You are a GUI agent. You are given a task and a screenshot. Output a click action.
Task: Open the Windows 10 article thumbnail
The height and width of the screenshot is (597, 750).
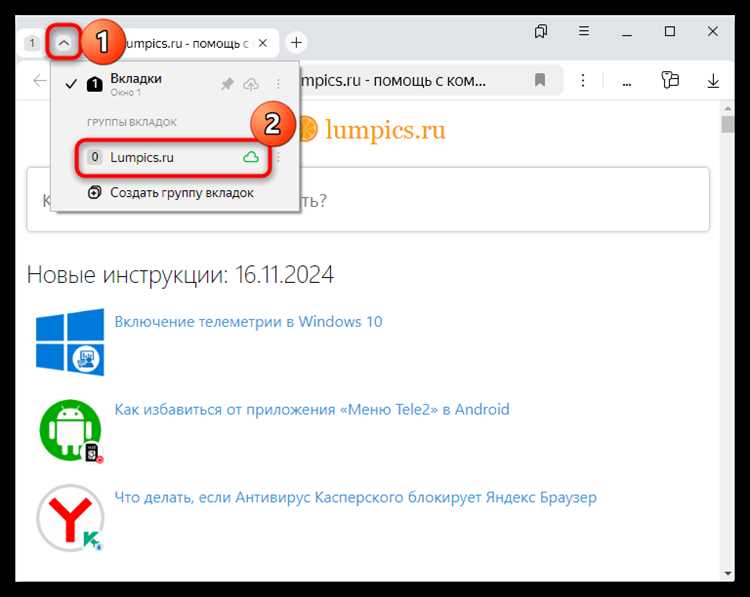coord(70,342)
